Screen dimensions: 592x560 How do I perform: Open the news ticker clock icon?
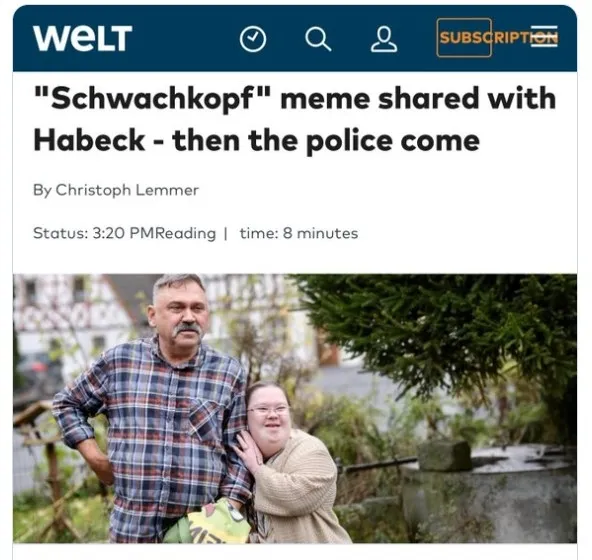[253, 39]
